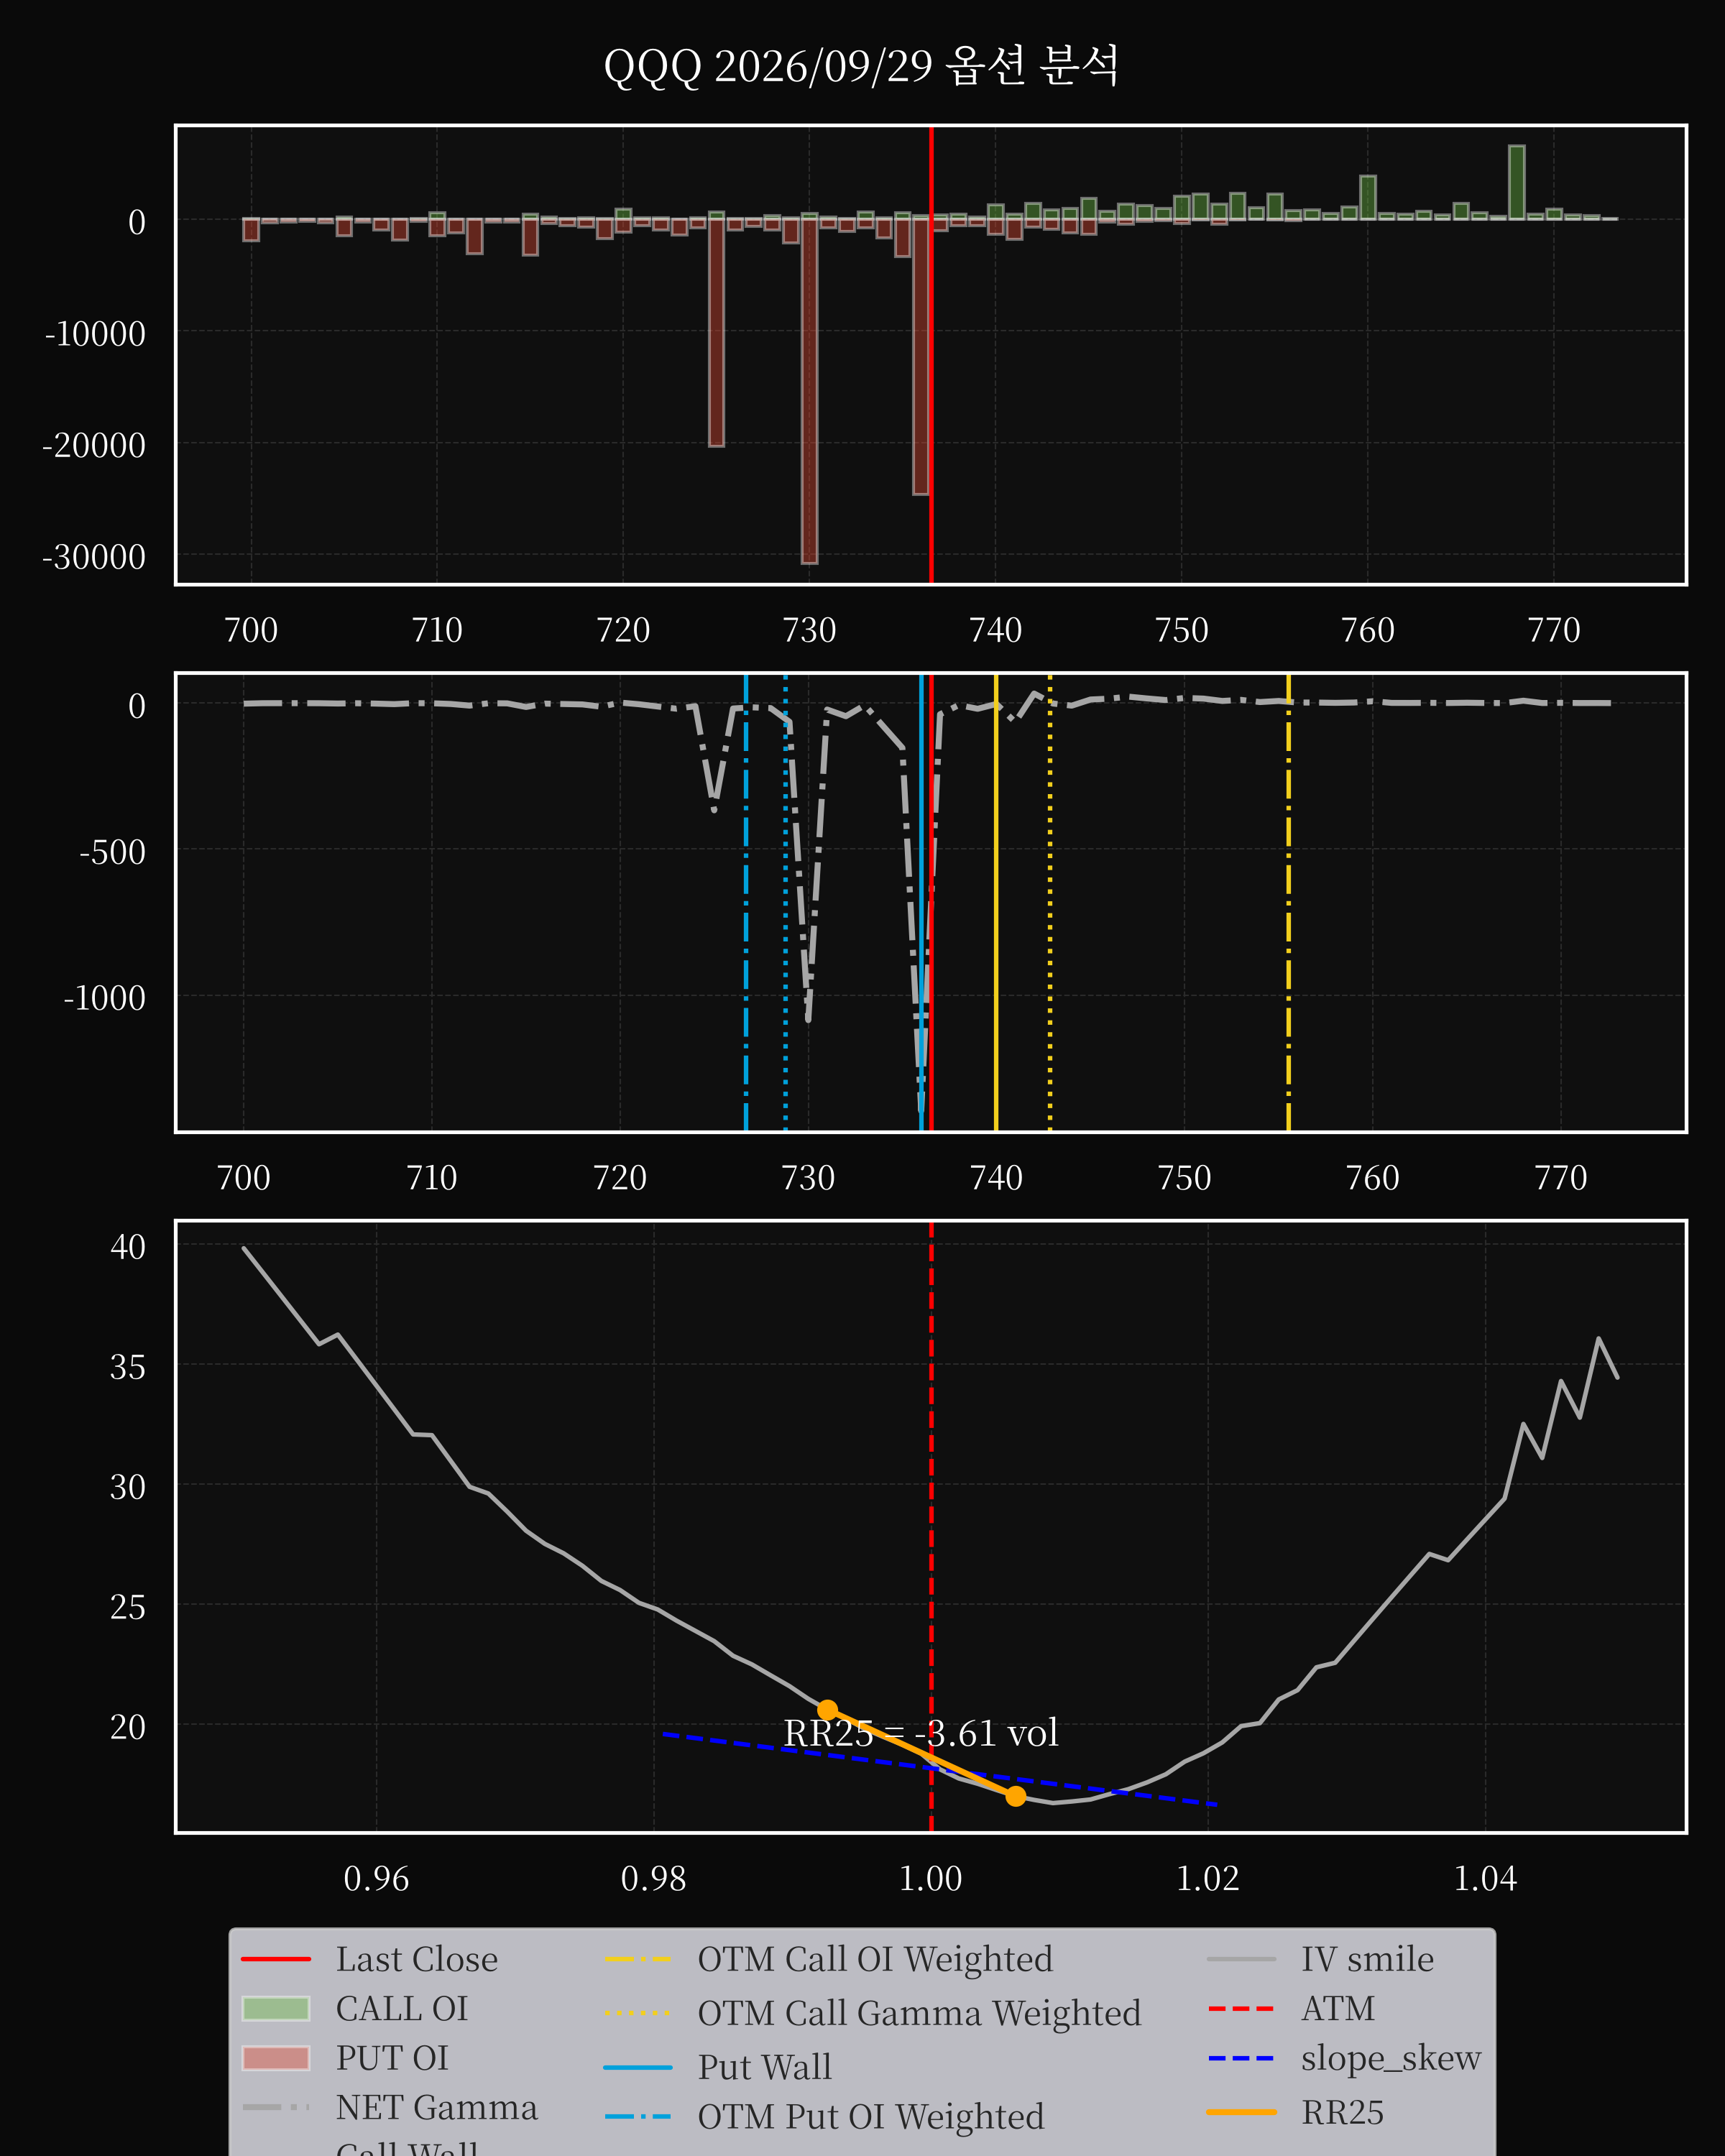Click the green CALL OI legend swatch
Viewport: 1725px width, 2156px height.
pyautogui.click(x=276, y=2009)
